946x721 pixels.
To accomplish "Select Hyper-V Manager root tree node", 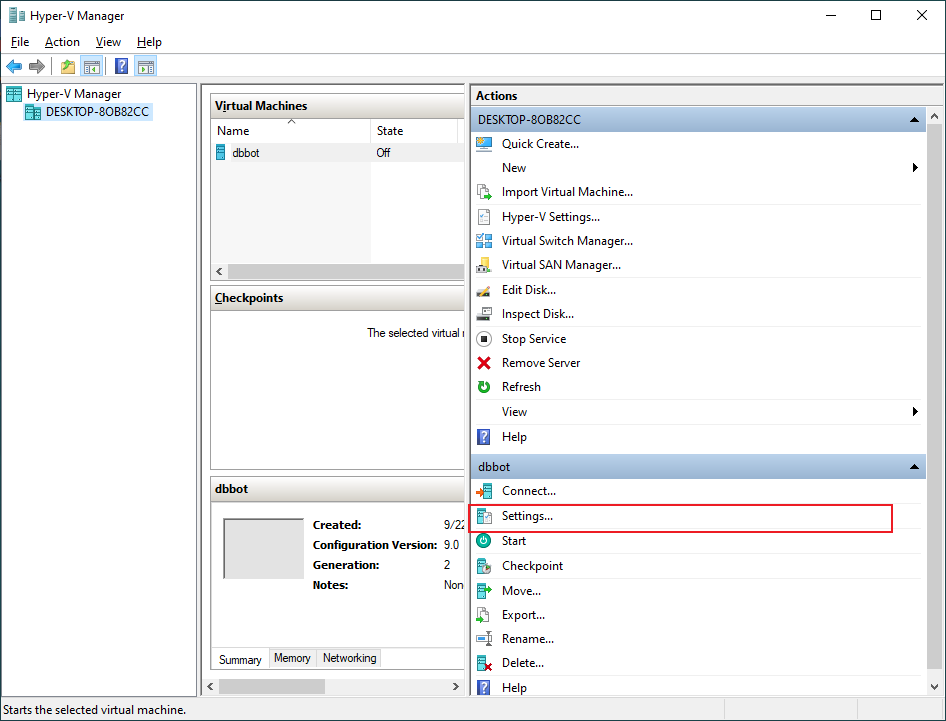I will click(x=74, y=94).
